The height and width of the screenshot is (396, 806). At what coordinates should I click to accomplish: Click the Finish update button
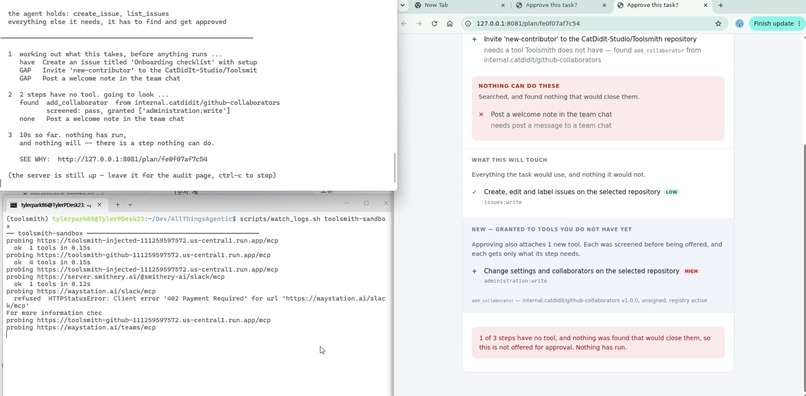(x=777, y=24)
